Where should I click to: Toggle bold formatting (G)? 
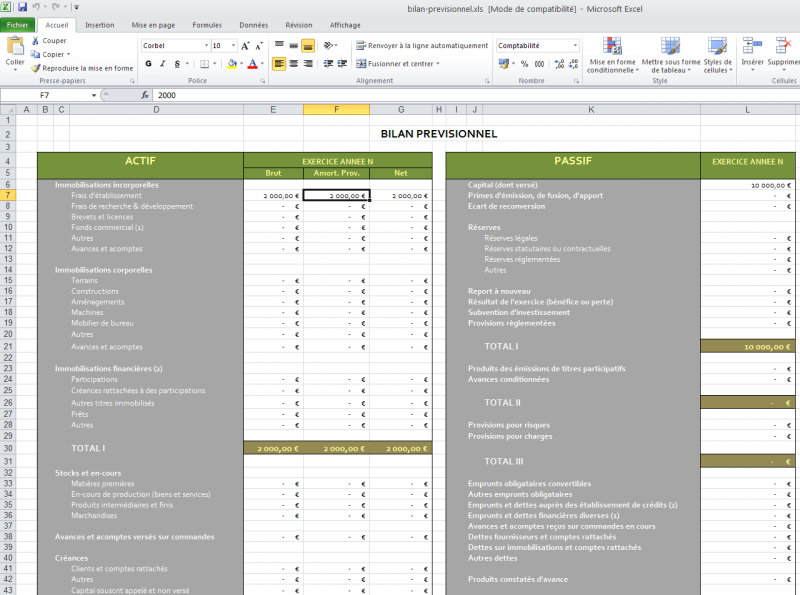coord(148,63)
